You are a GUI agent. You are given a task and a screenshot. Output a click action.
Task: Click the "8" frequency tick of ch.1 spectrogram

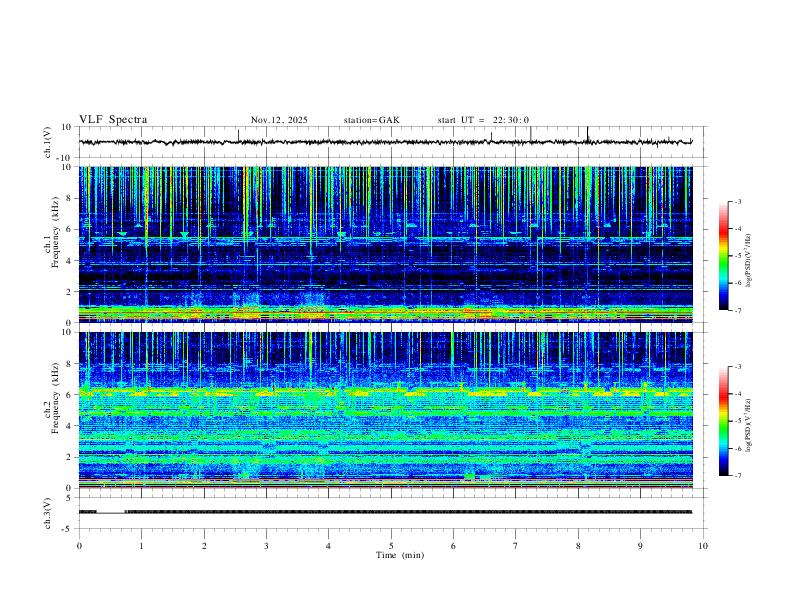[70, 198]
